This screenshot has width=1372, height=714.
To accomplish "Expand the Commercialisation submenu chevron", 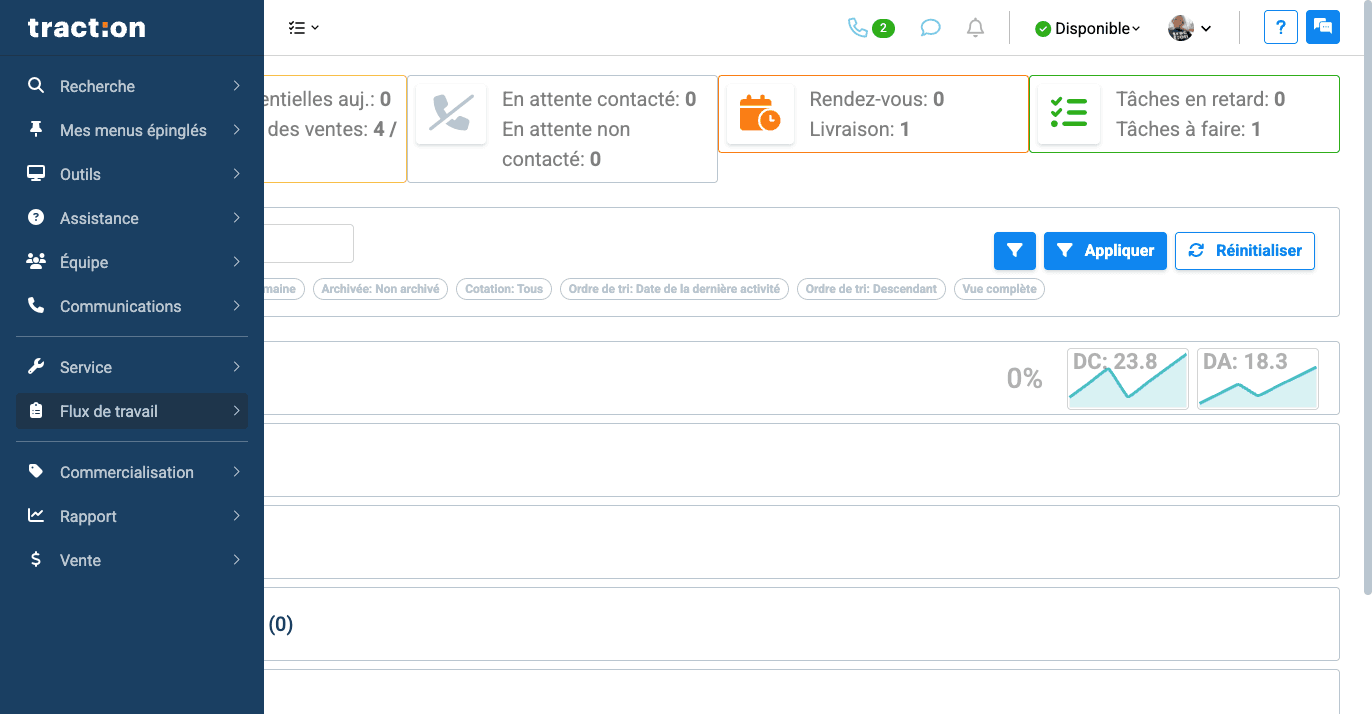I will click(x=237, y=472).
